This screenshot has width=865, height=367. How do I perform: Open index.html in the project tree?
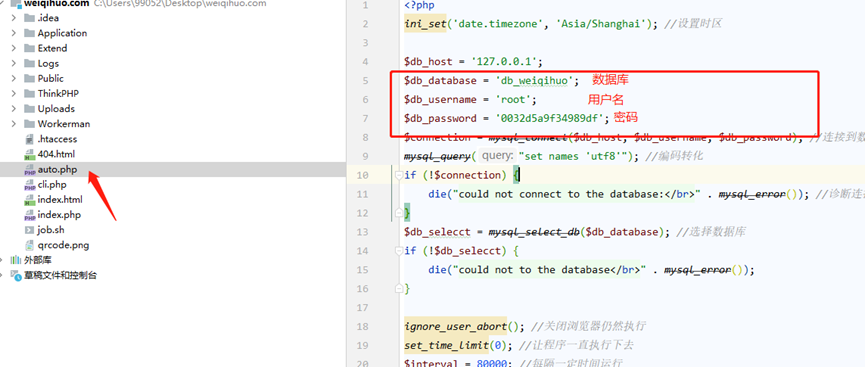[x=60, y=200]
